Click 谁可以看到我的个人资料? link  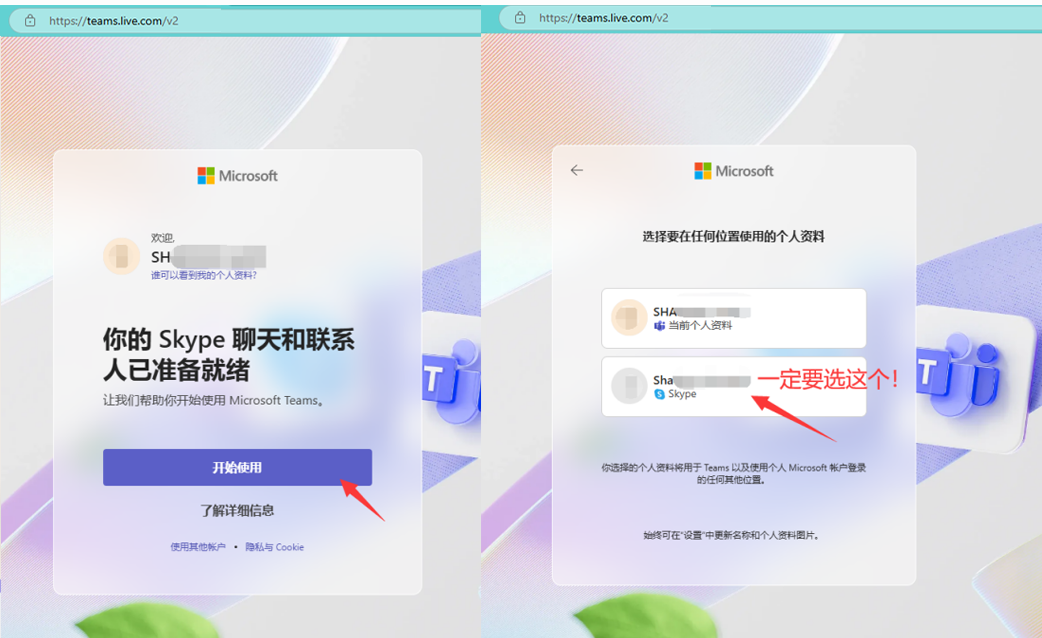[203, 275]
